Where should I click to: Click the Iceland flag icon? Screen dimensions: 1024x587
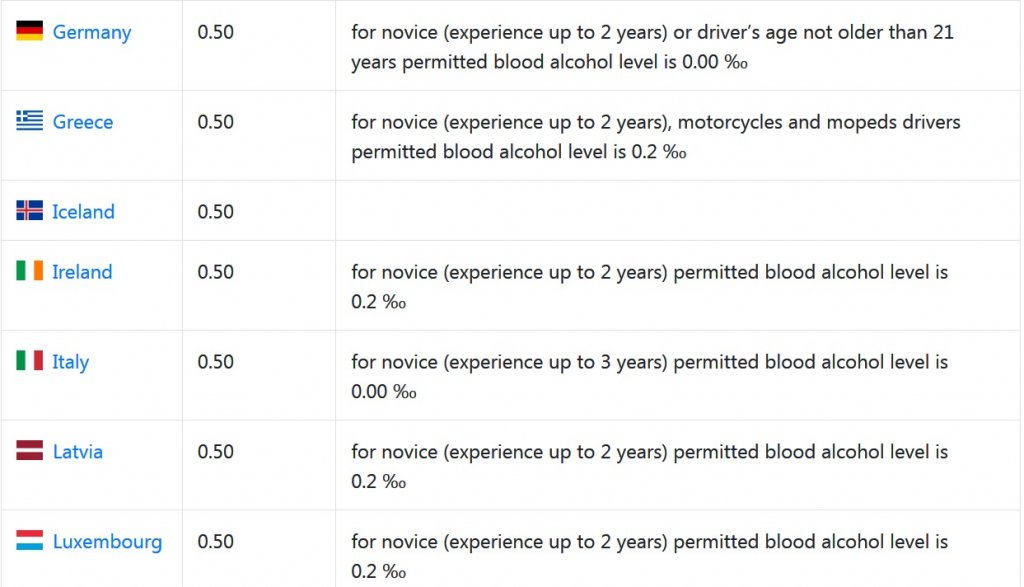[x=29, y=211]
